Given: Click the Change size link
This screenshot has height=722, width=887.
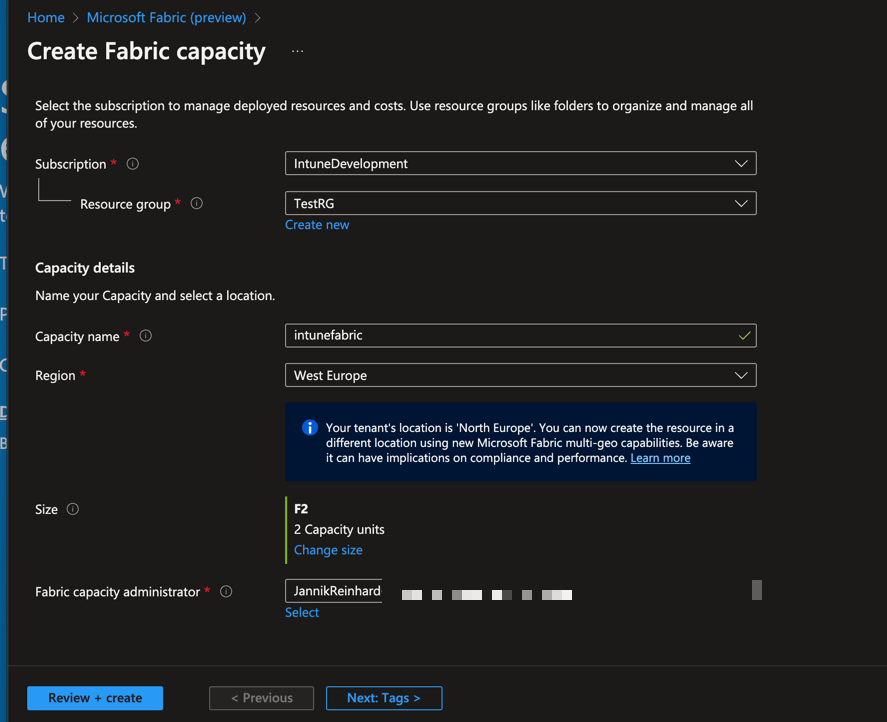Looking at the screenshot, I should click(328, 551).
